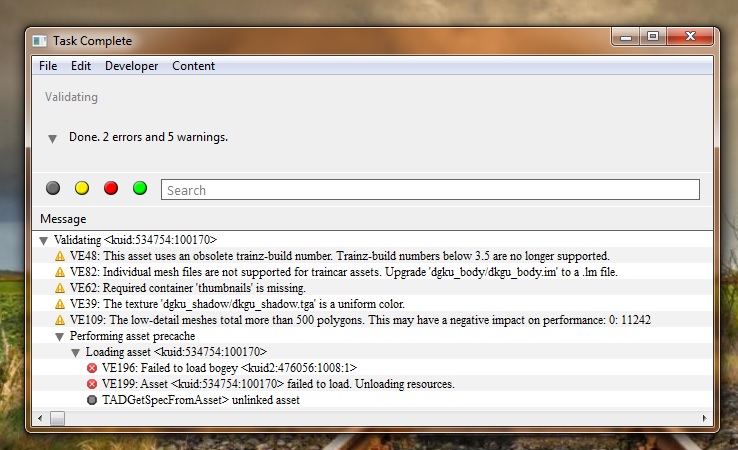Select the VE196 failed to load bogey message

pos(229,368)
